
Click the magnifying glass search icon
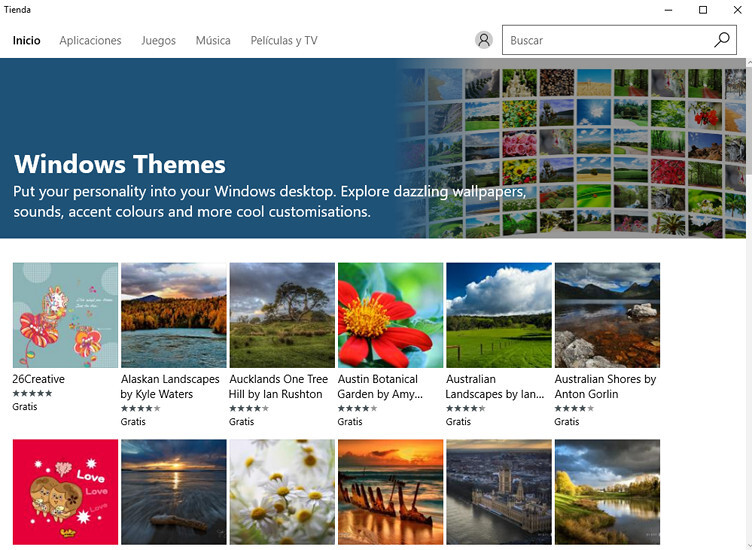721,40
